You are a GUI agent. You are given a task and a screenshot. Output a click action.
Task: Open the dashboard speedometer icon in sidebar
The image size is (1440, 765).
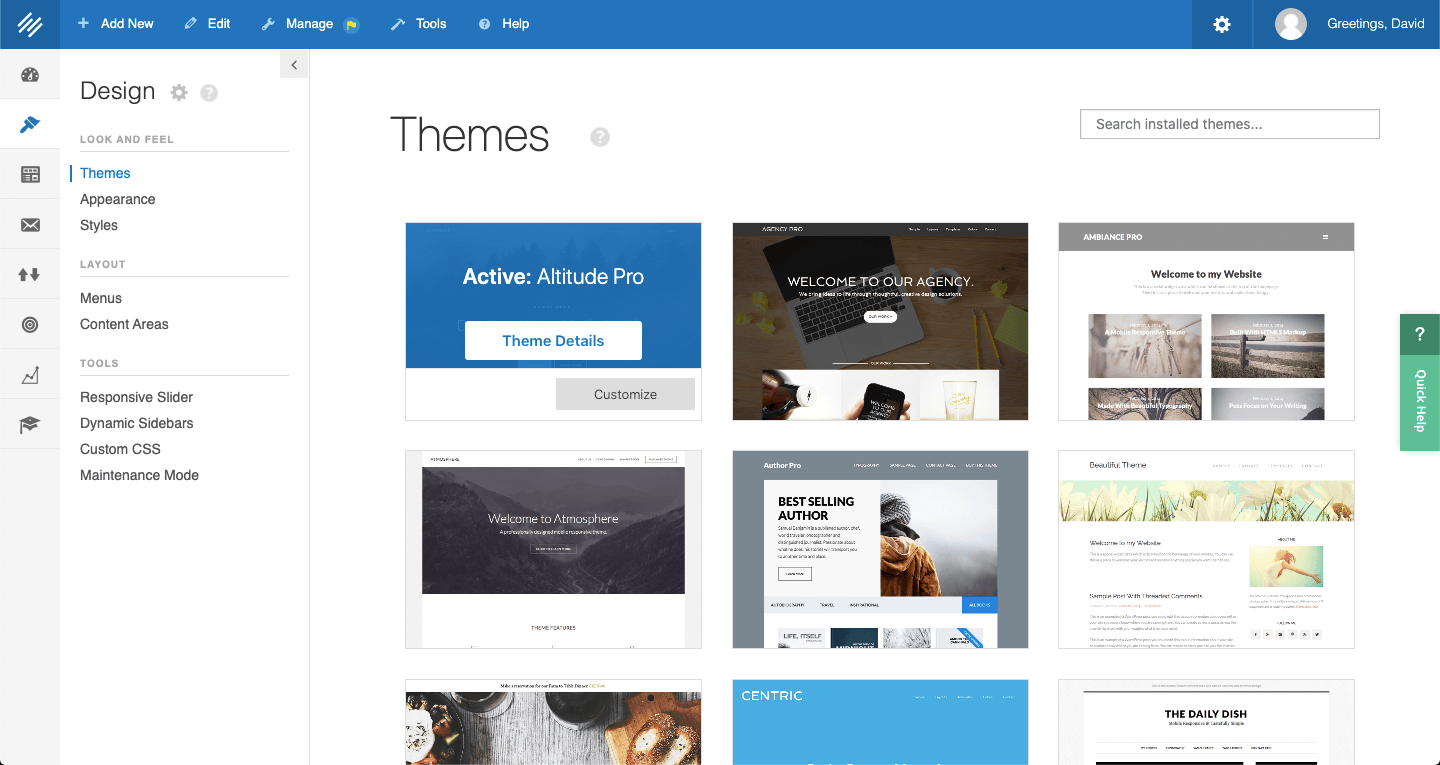tap(30, 74)
